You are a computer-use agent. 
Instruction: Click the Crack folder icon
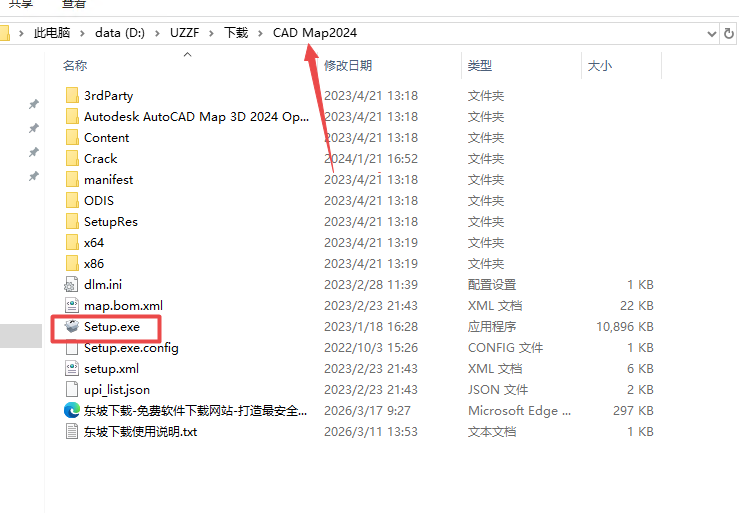tap(71, 159)
